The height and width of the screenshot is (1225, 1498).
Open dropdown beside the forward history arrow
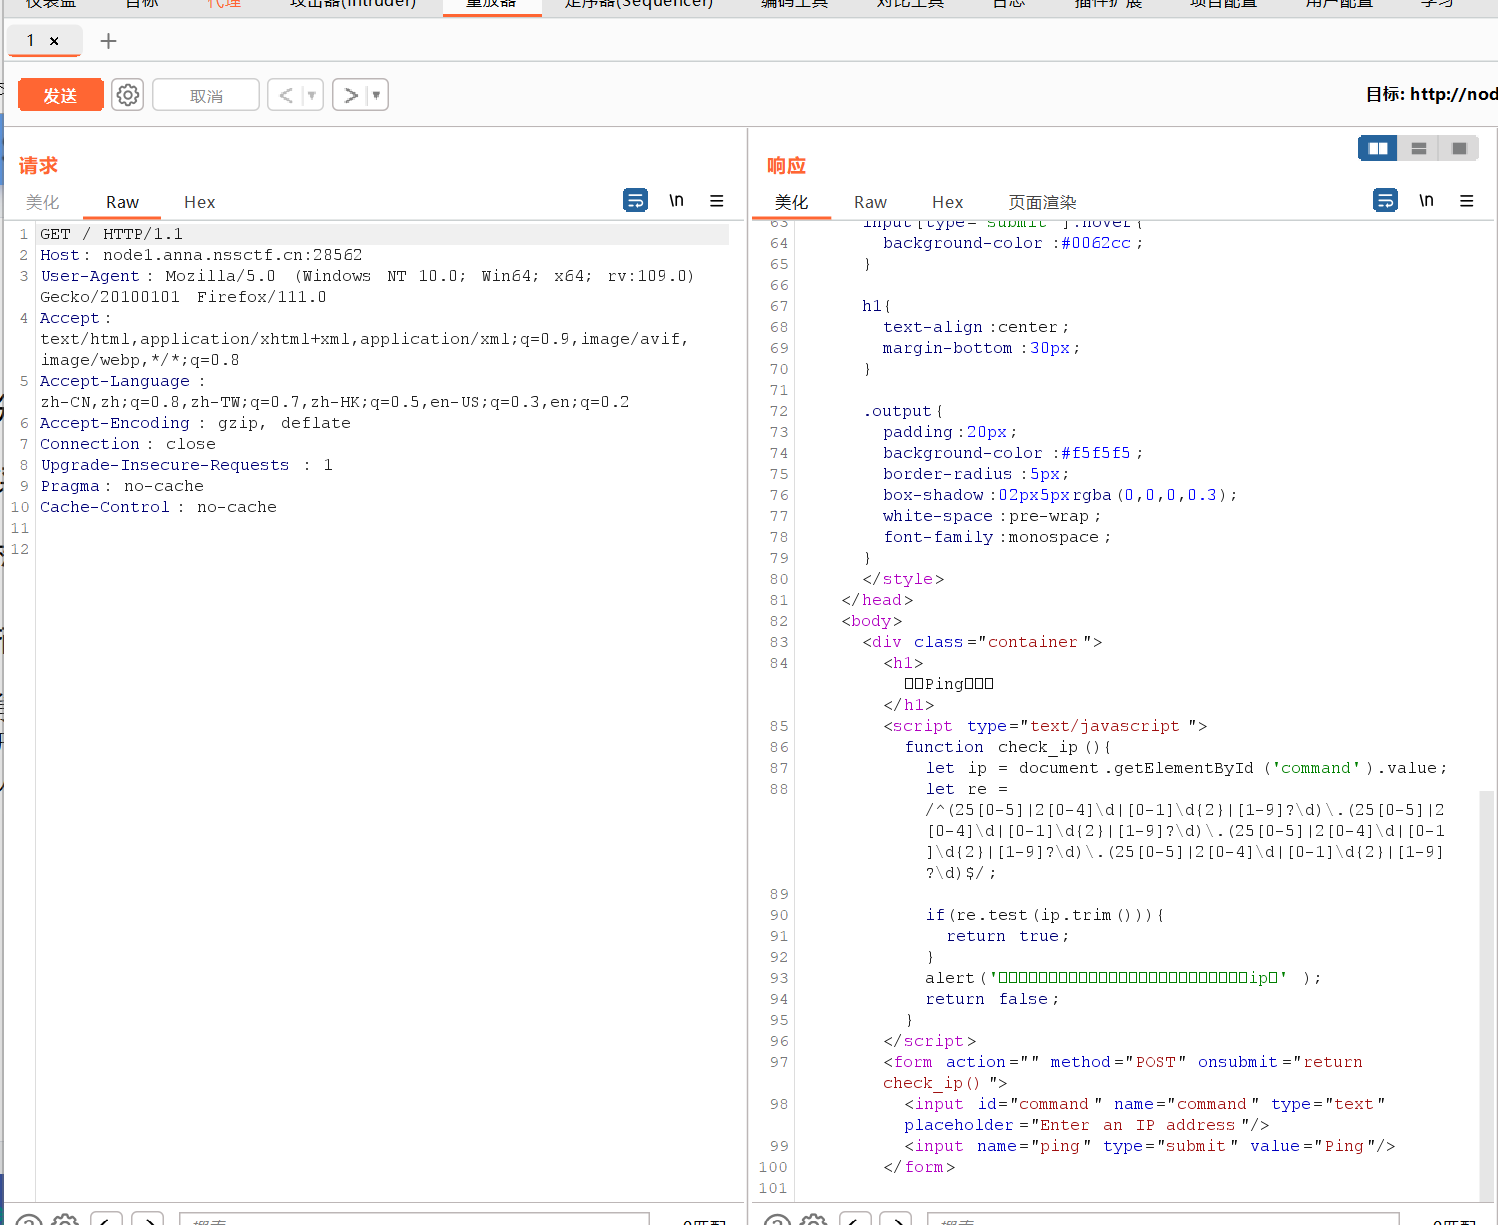tap(376, 95)
